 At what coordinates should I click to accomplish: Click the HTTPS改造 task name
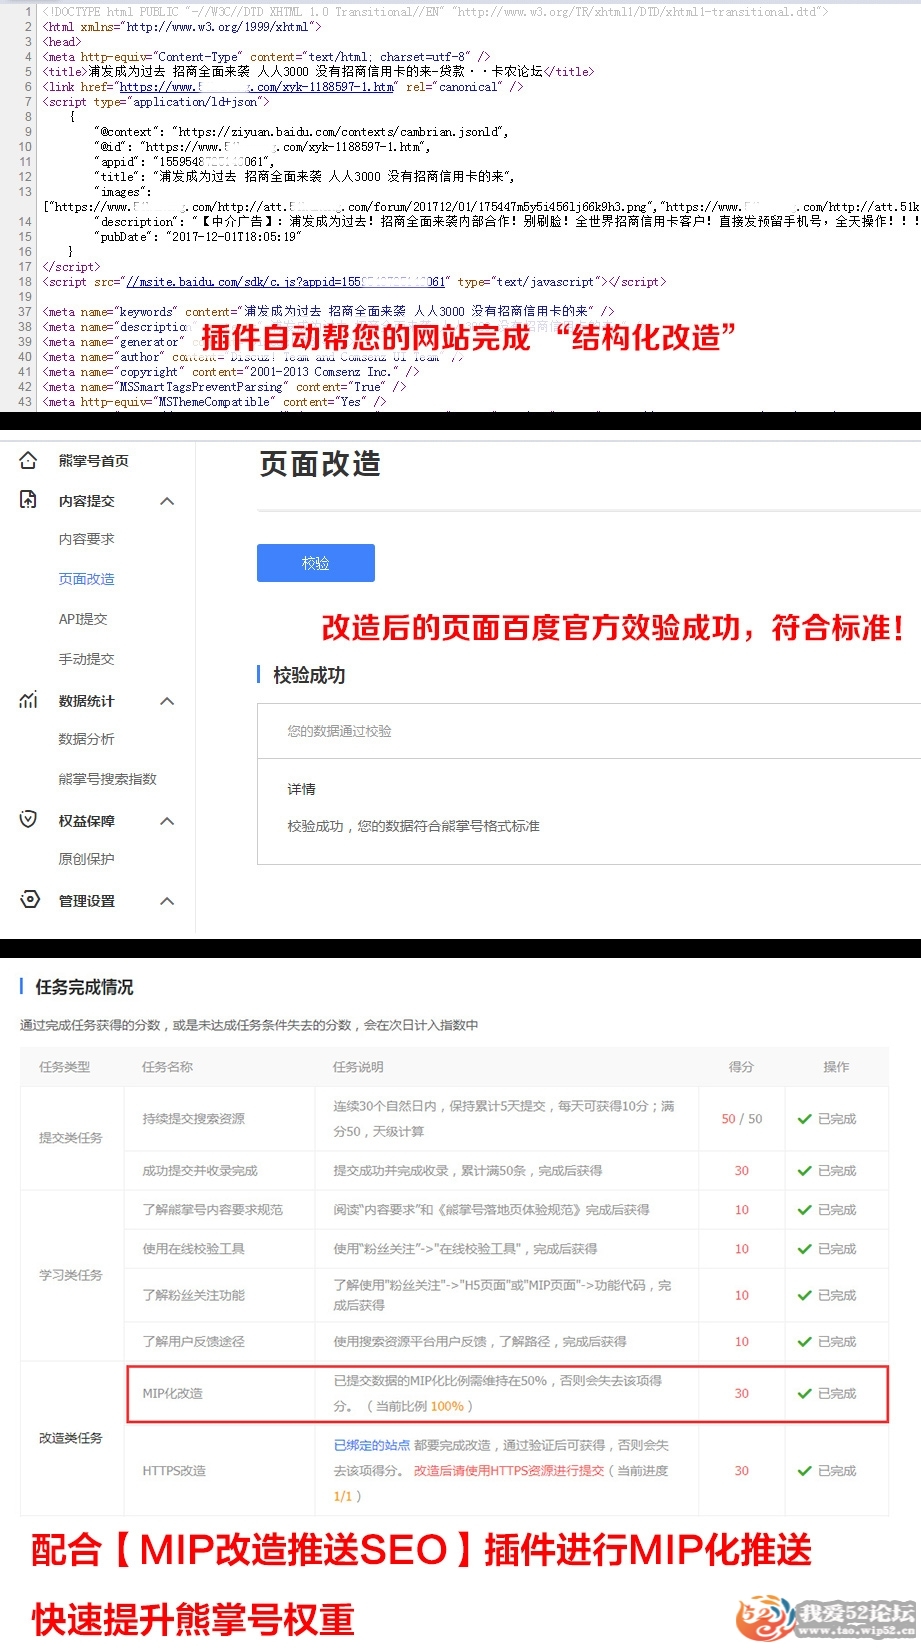point(174,1470)
